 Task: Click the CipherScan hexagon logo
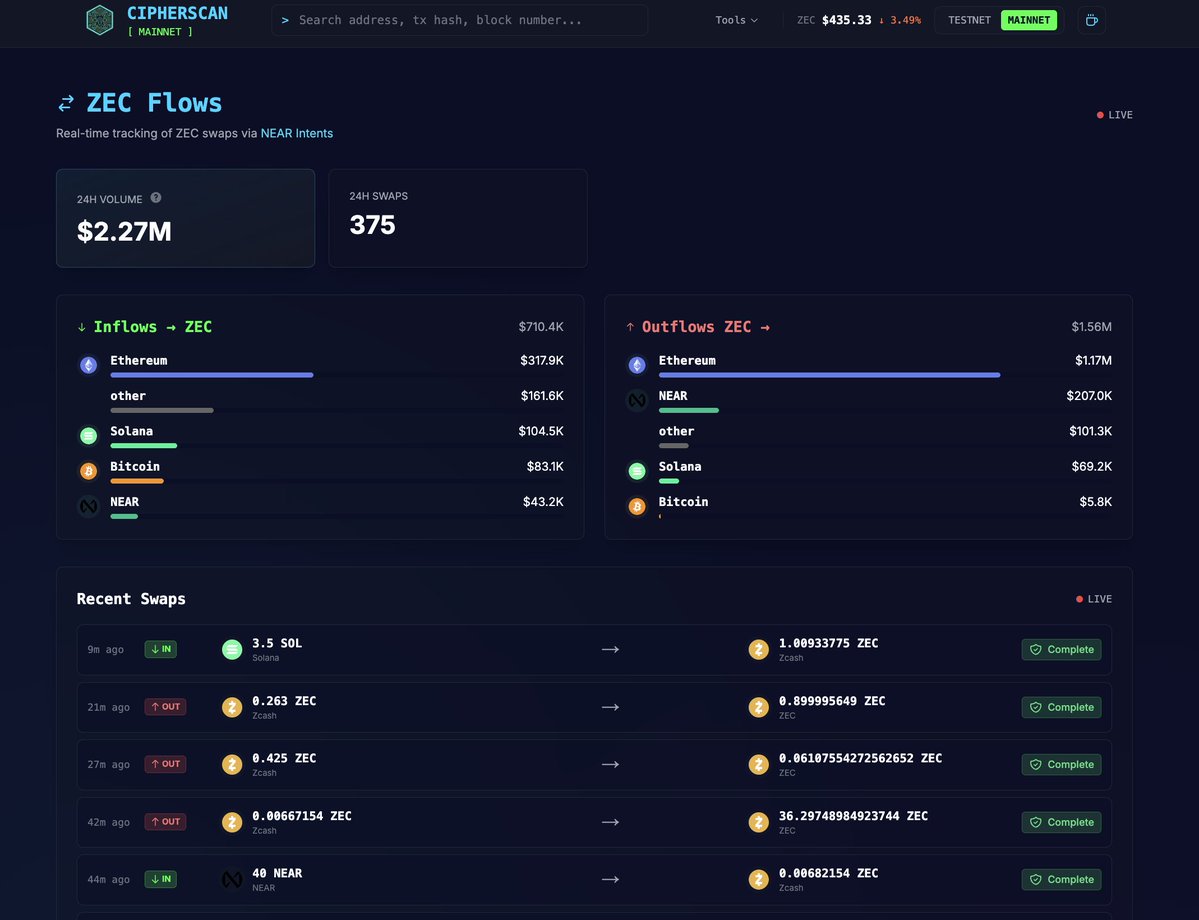tap(99, 21)
